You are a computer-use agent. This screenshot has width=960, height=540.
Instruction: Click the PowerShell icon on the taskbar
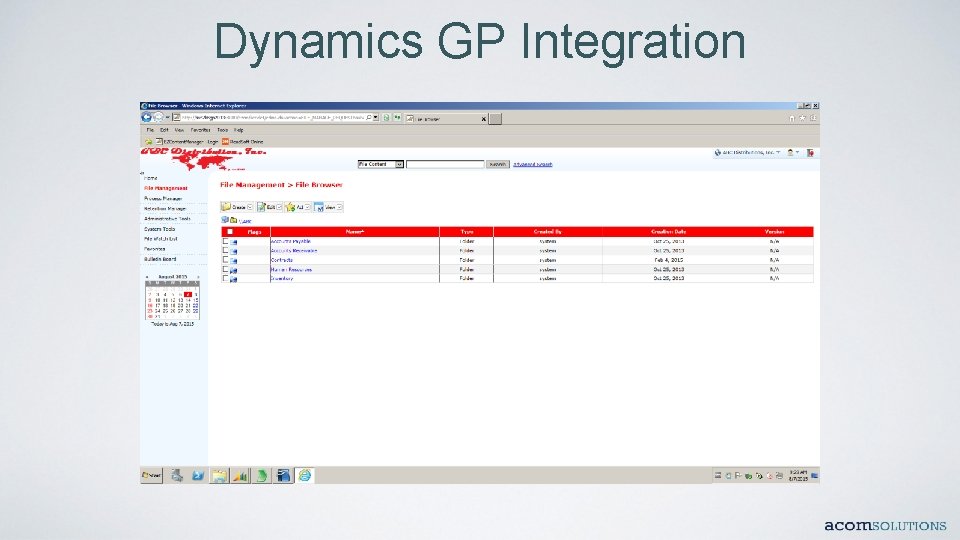[198, 475]
